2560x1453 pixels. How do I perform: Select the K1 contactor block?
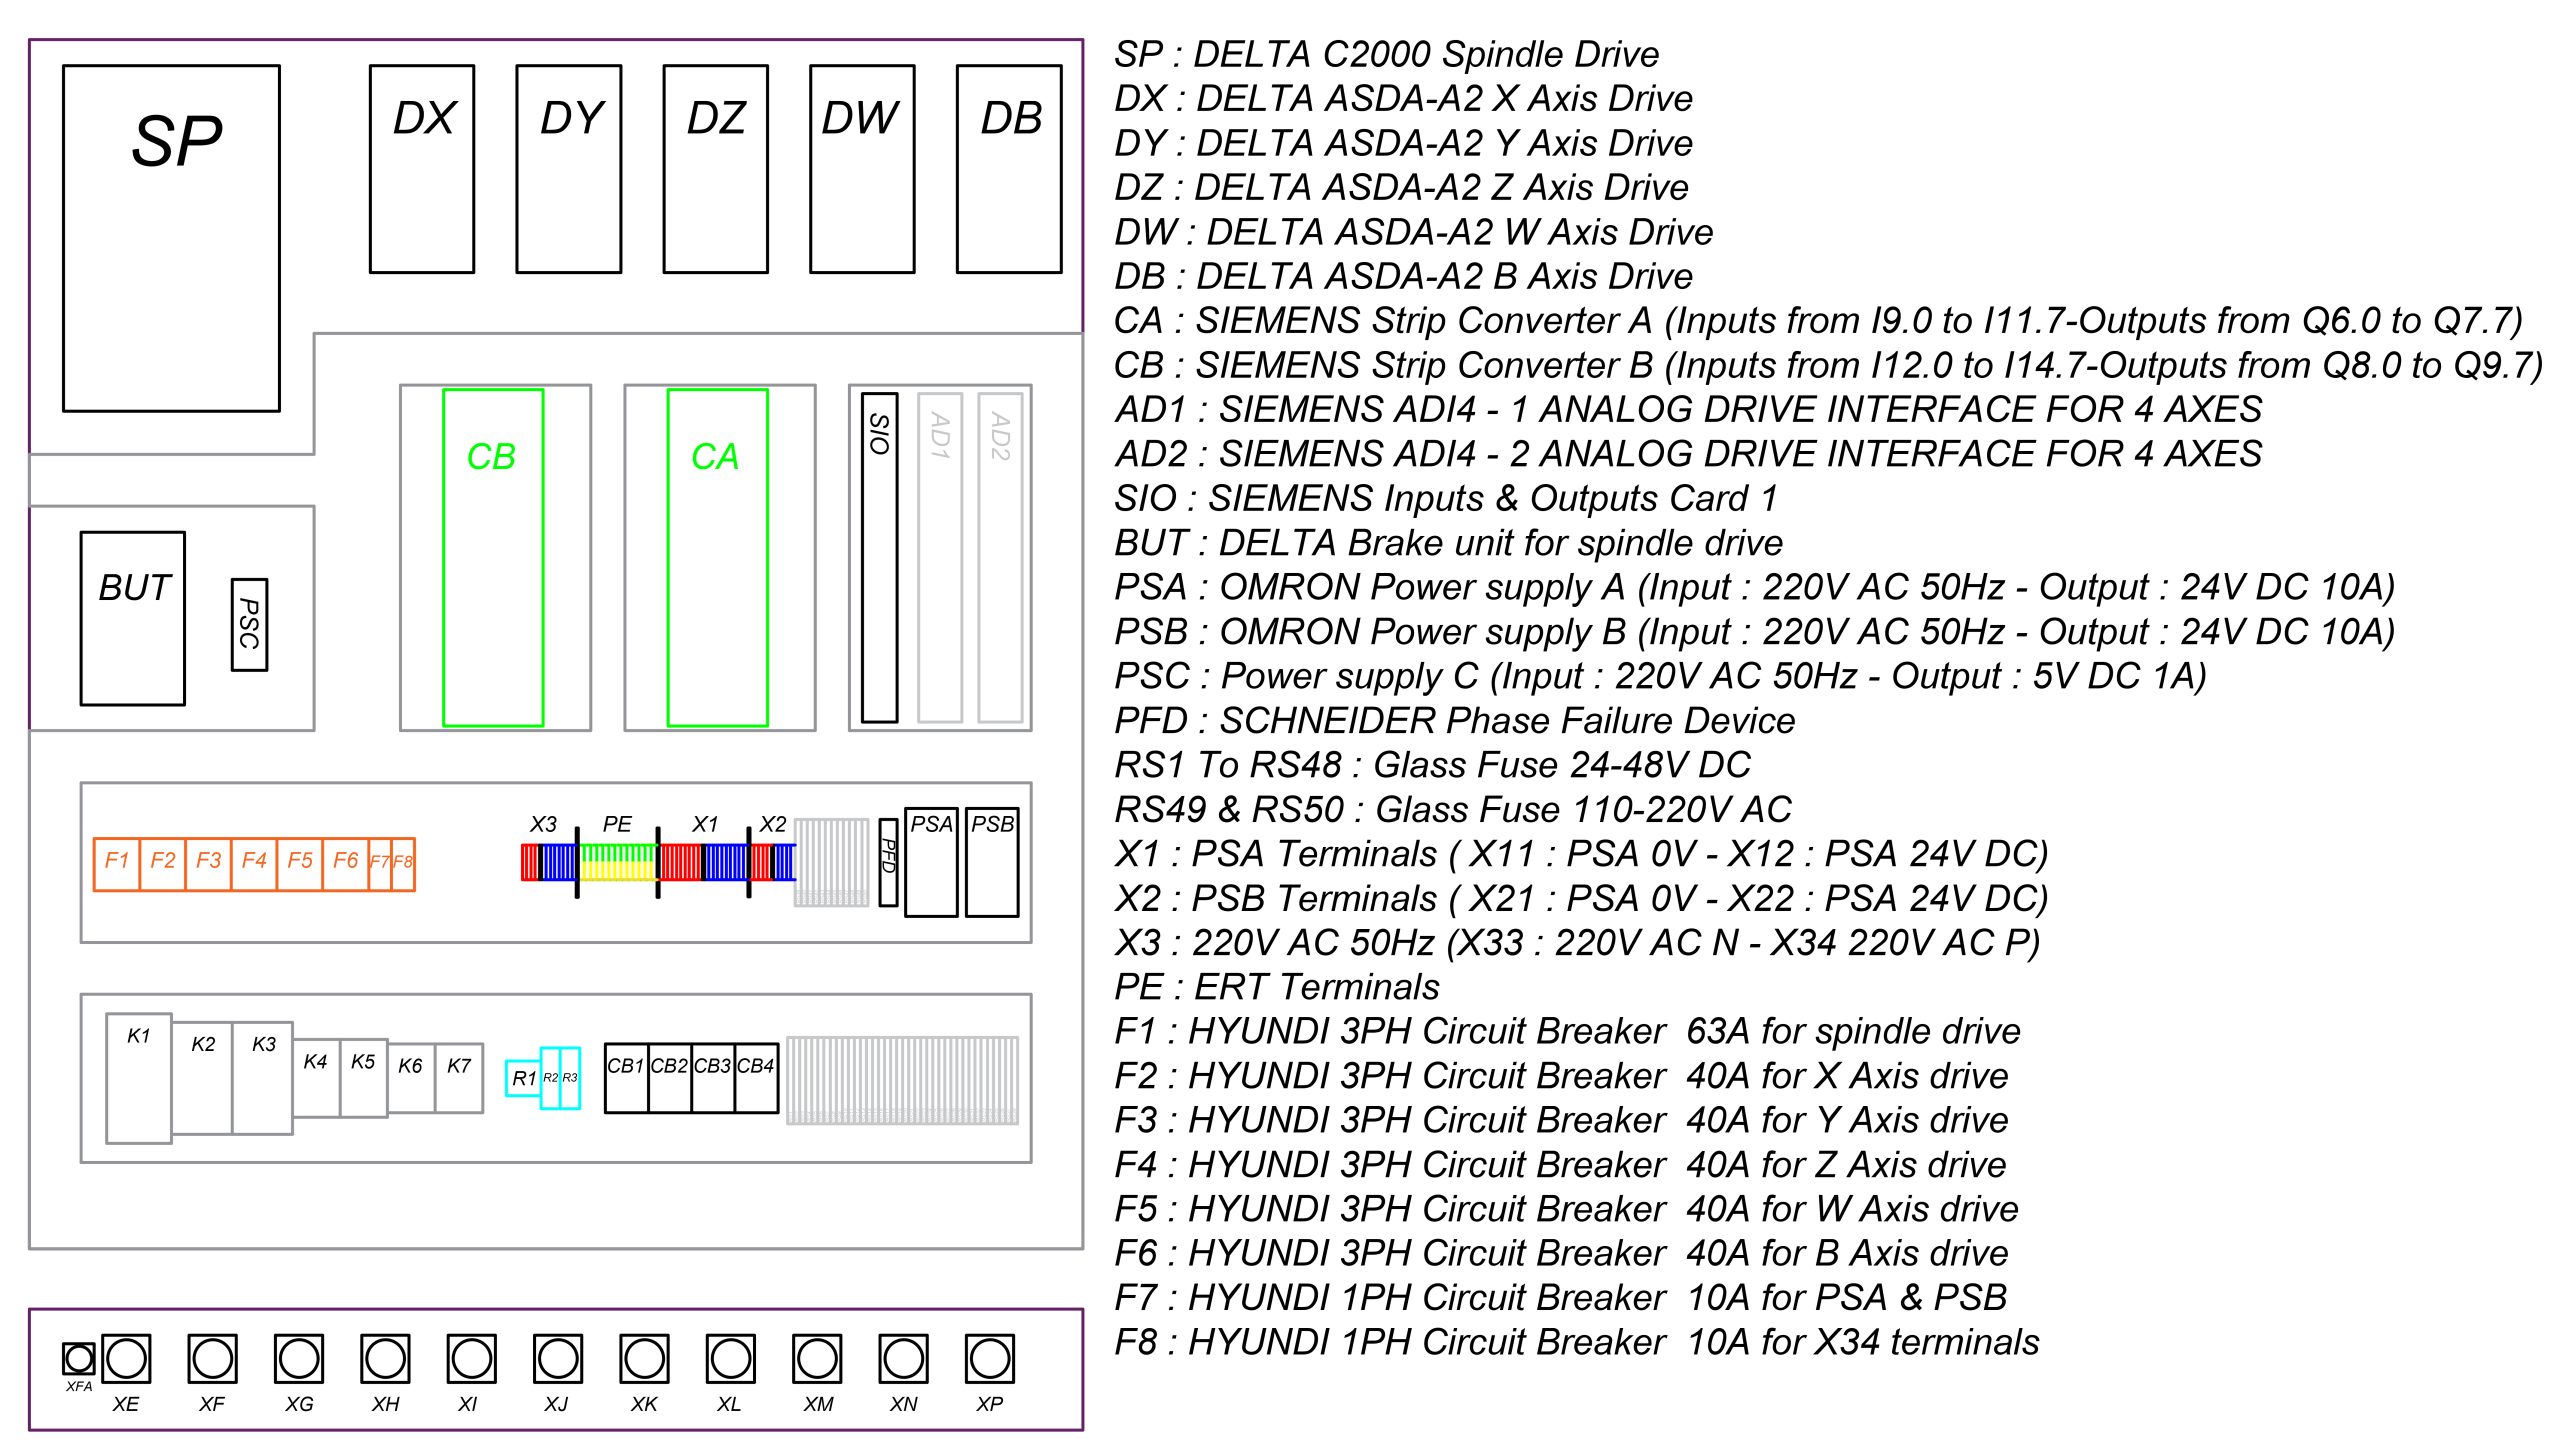point(139,1078)
